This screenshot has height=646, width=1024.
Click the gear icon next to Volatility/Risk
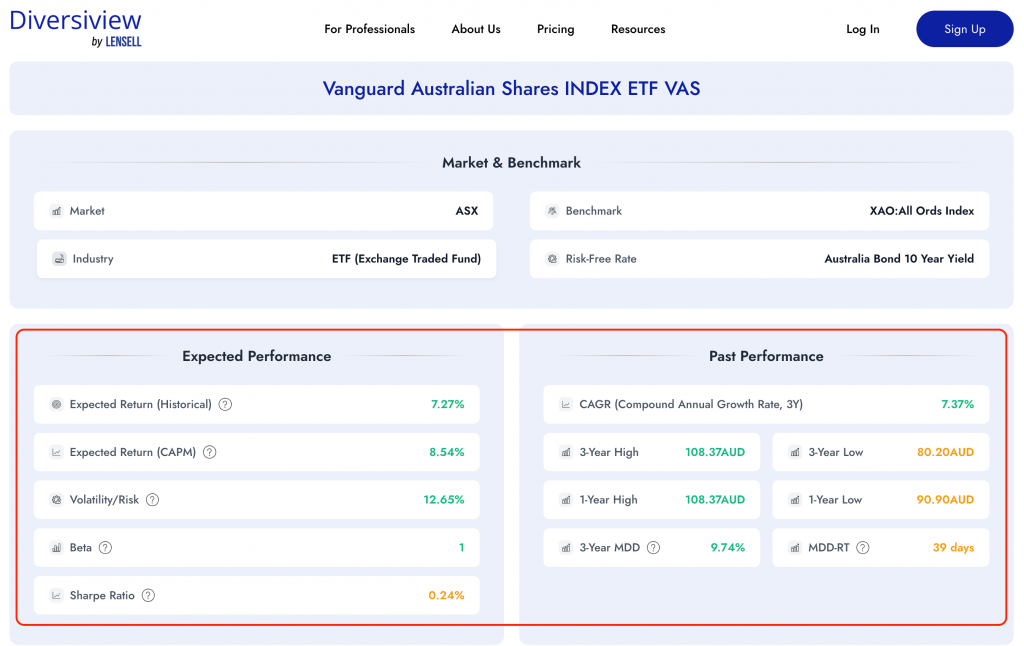[x=55, y=500]
